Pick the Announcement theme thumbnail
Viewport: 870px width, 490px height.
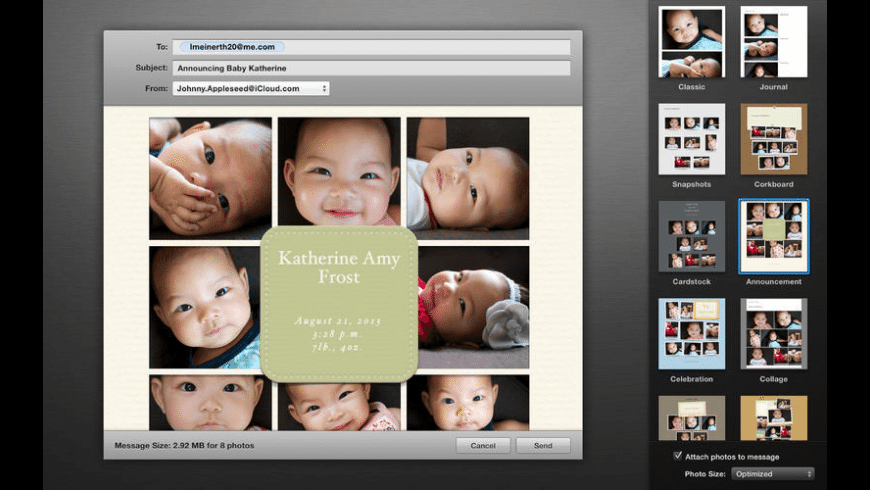(x=773, y=236)
